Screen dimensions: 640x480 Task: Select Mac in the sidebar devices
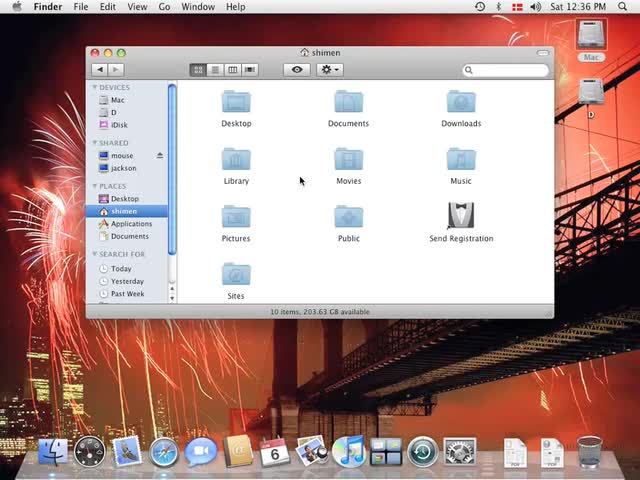coord(127,100)
